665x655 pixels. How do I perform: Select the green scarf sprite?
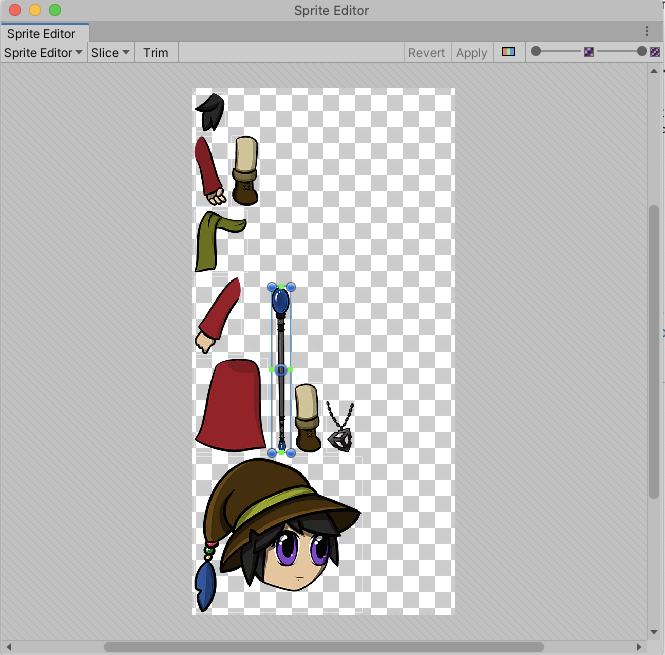click(217, 238)
